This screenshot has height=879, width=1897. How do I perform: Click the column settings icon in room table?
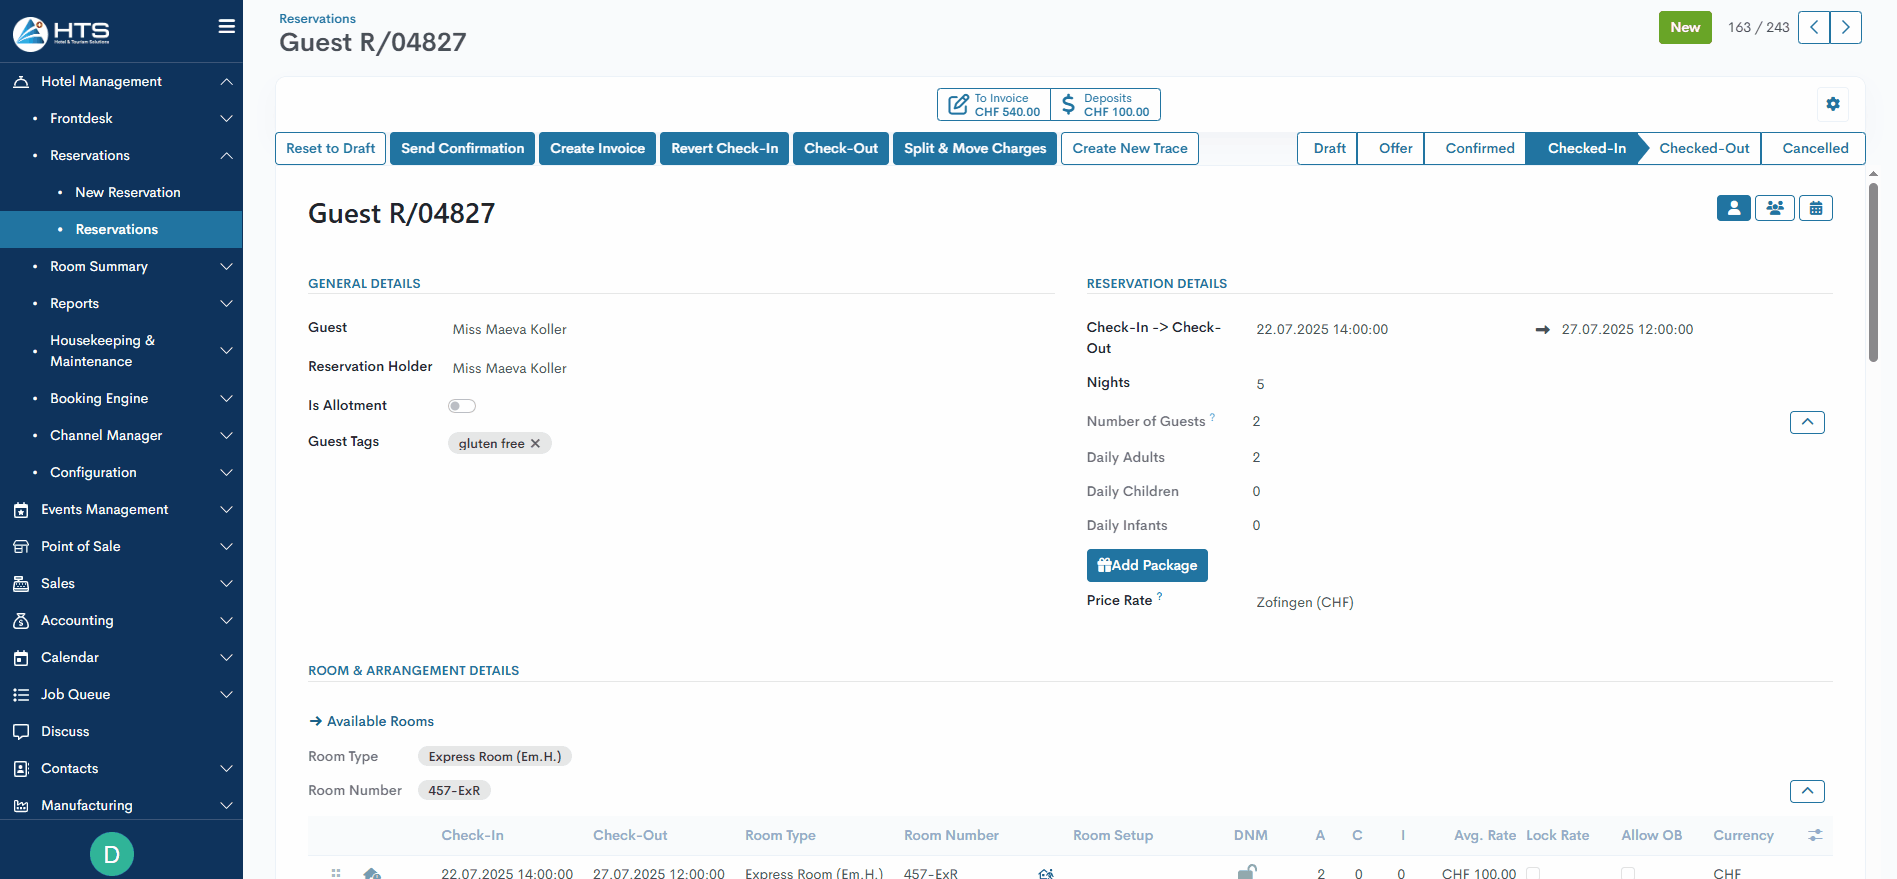coord(1815,835)
